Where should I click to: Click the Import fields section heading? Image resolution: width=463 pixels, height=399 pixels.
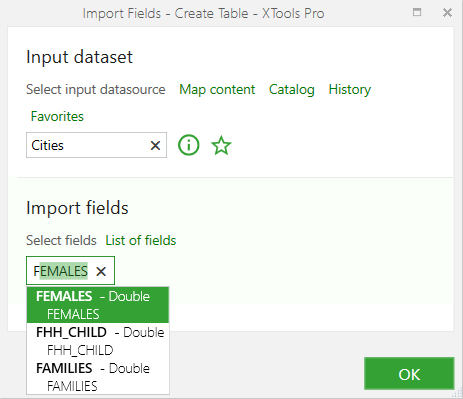click(x=77, y=208)
